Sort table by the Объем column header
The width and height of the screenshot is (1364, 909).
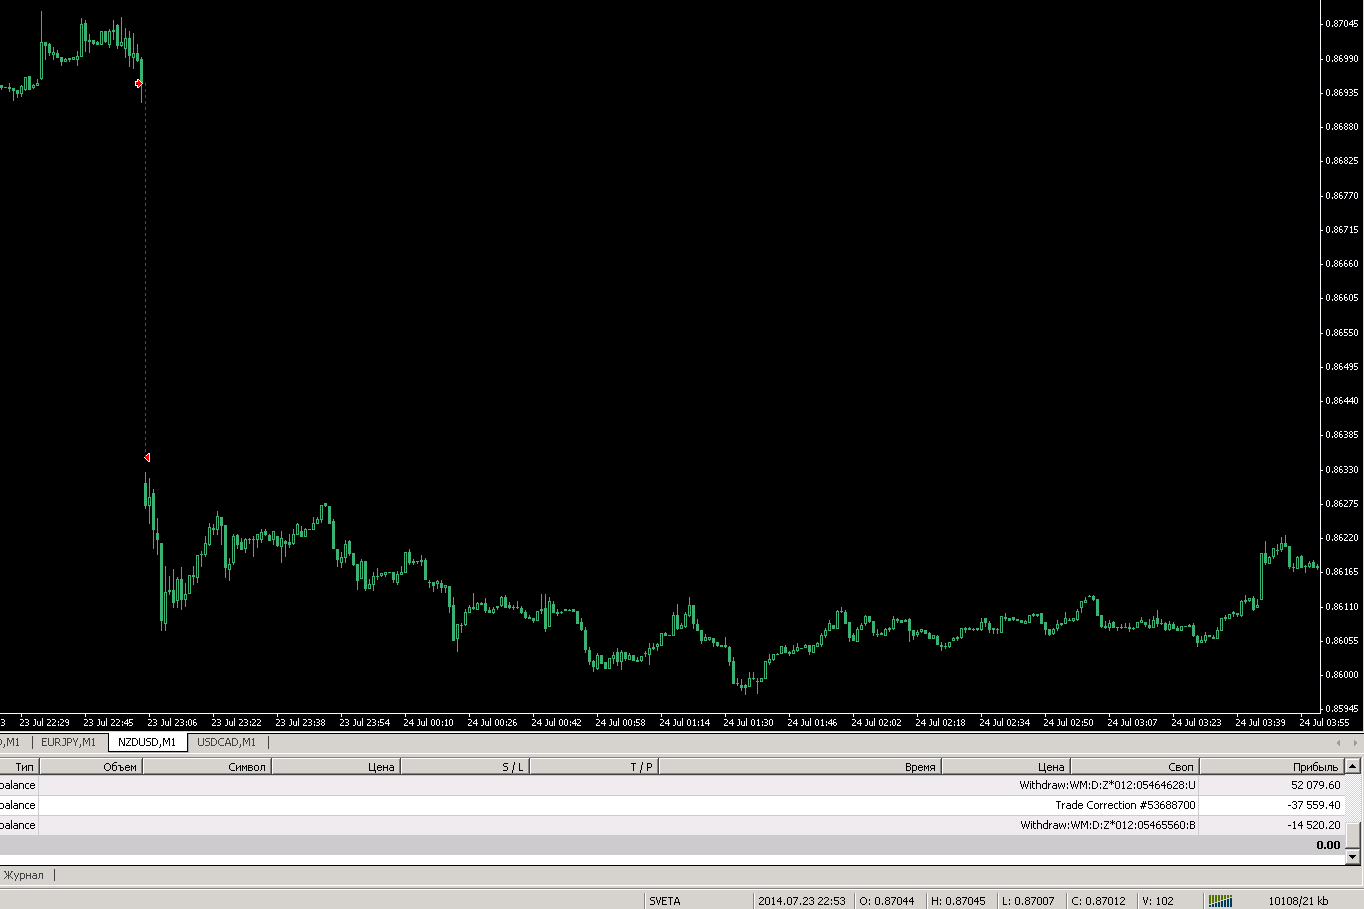(91, 767)
